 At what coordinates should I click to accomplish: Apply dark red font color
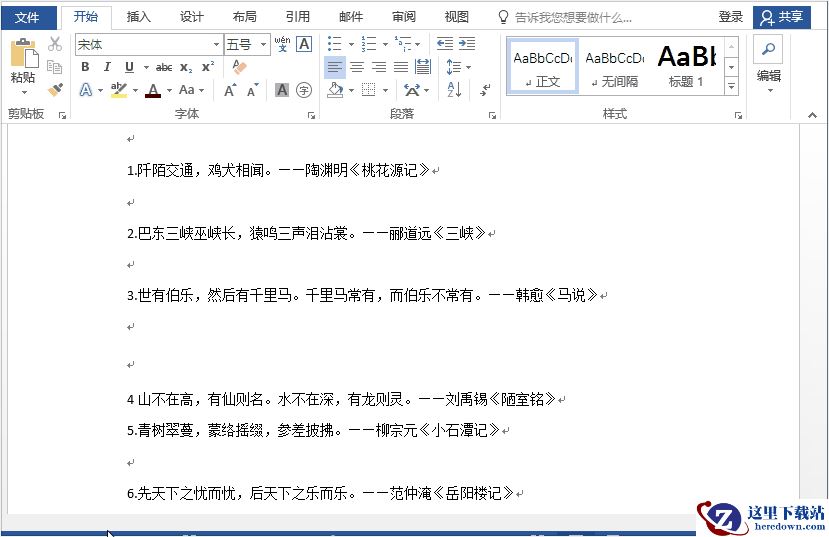153,90
